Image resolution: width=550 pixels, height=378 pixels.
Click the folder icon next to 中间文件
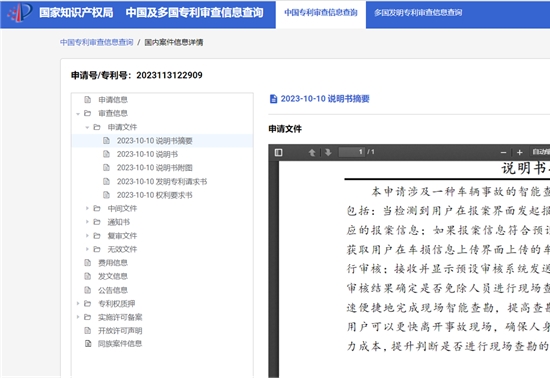pos(97,209)
